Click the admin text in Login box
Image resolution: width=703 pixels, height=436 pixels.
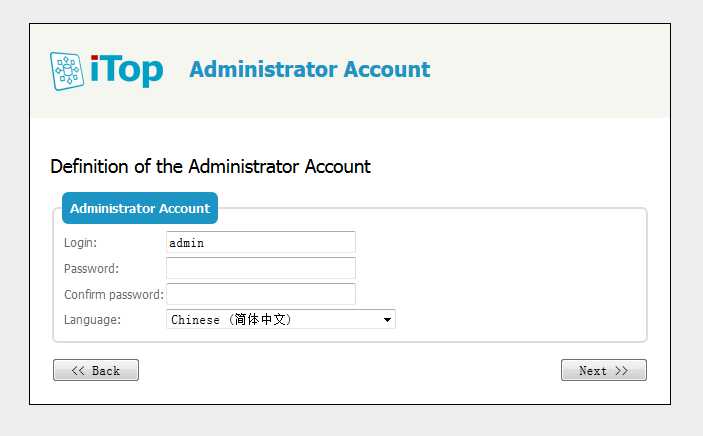point(187,243)
